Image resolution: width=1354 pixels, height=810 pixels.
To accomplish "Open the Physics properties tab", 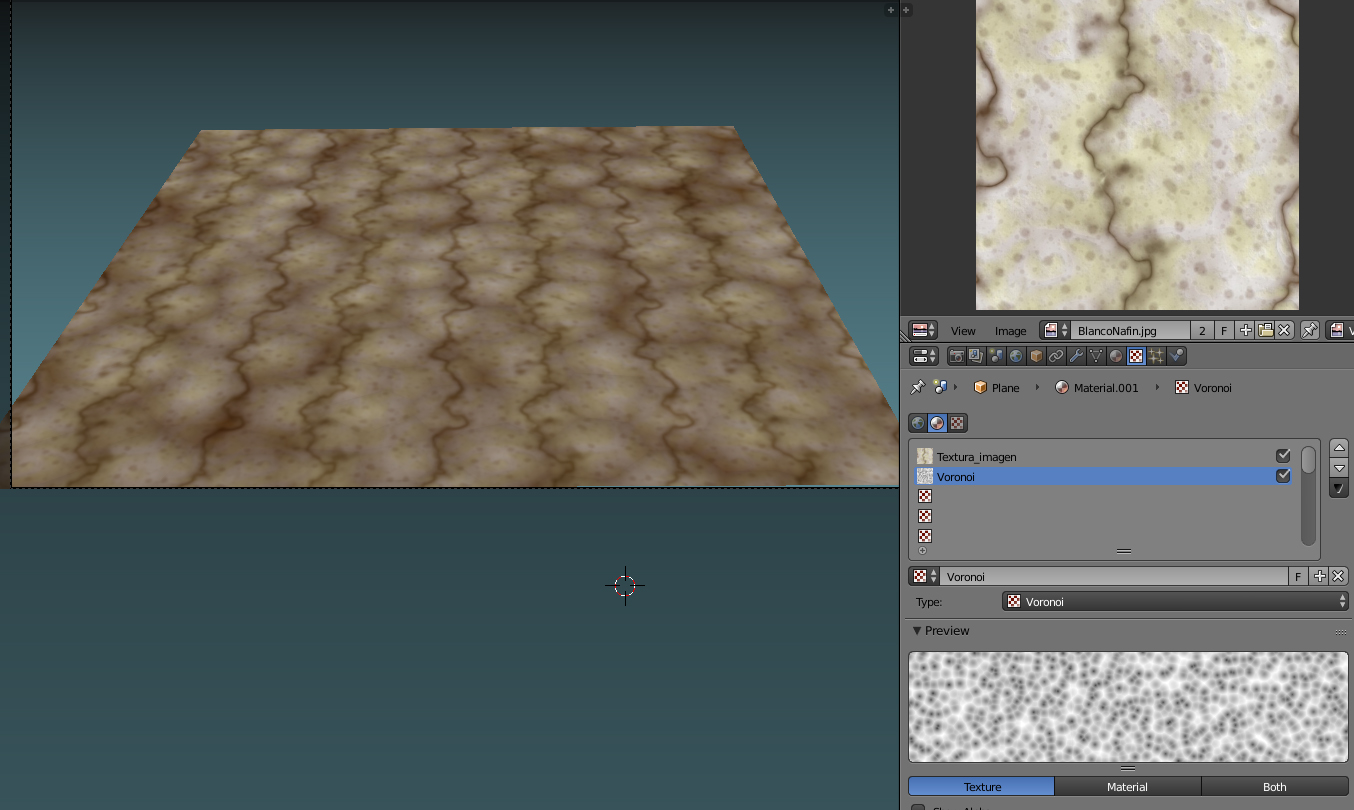I will [x=1176, y=356].
